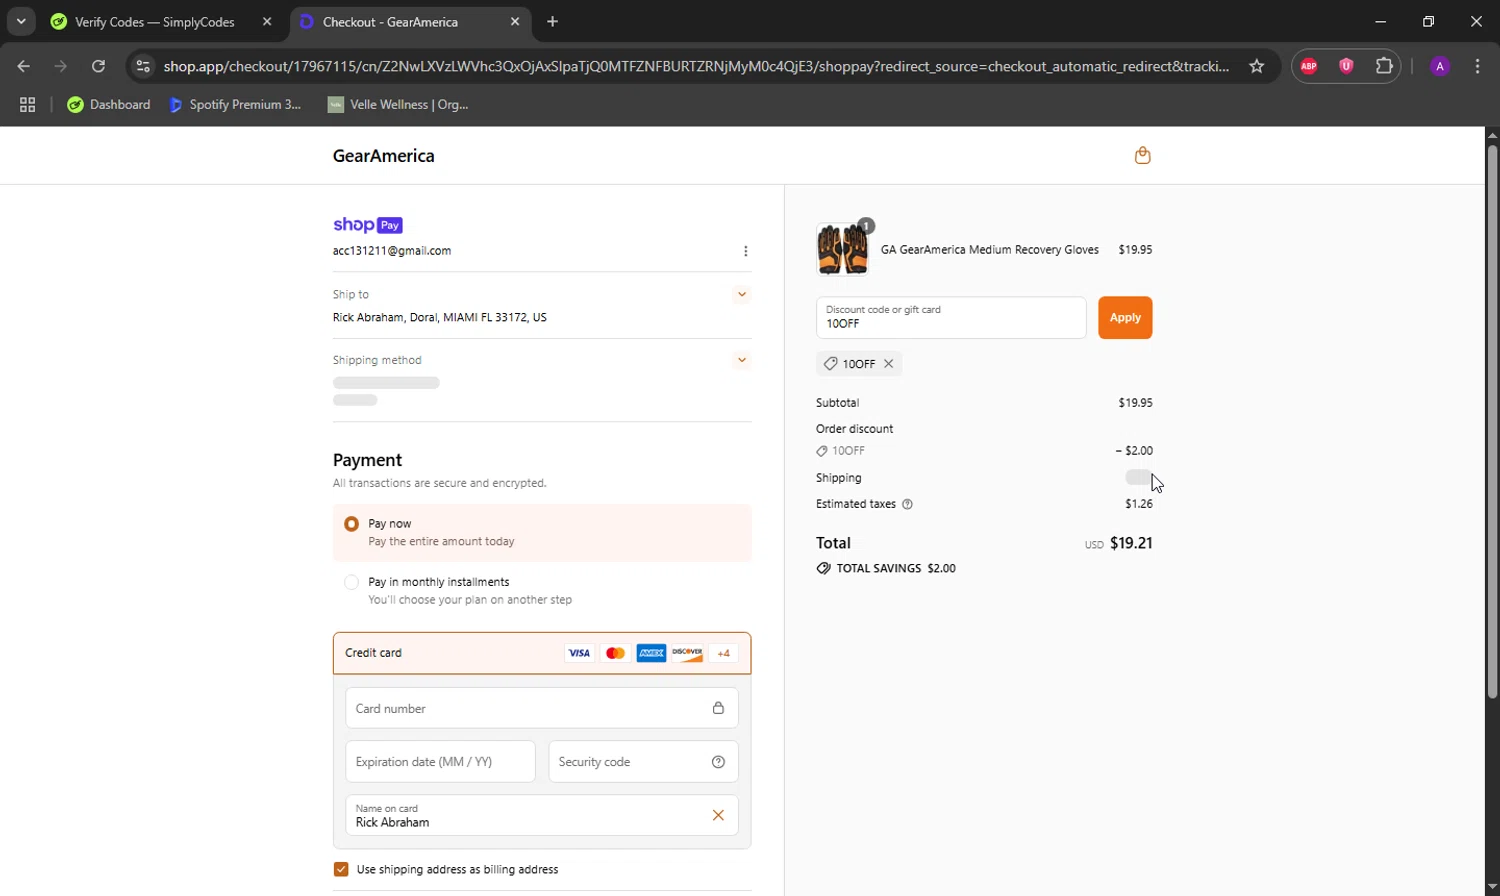Screen dimensions: 1500x896
Task: Click the card number lock icon
Action: (x=718, y=708)
